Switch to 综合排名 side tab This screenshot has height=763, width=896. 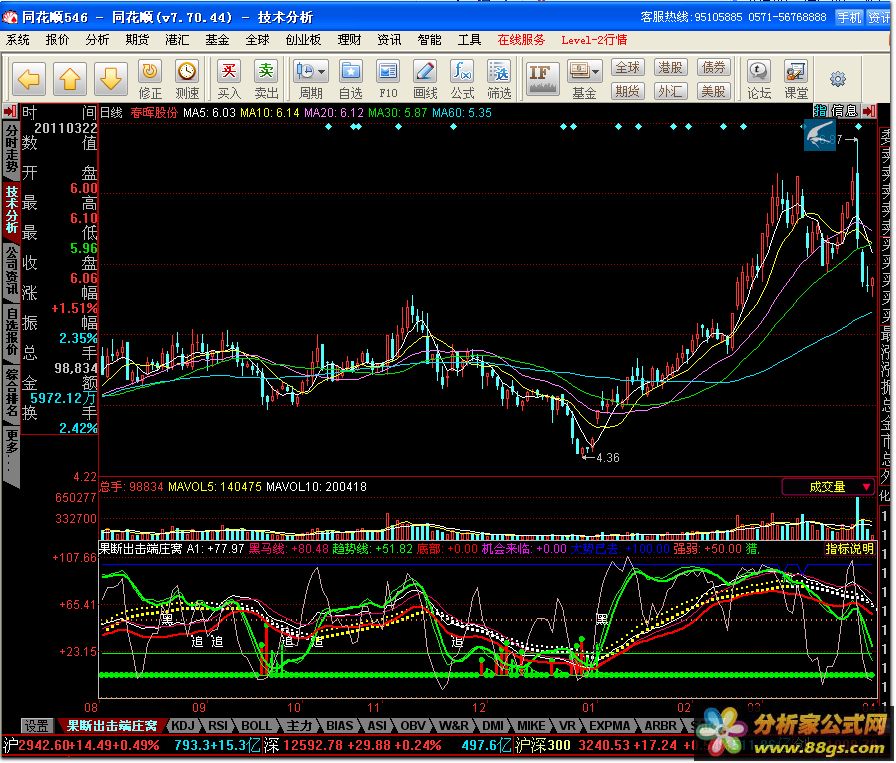11,392
